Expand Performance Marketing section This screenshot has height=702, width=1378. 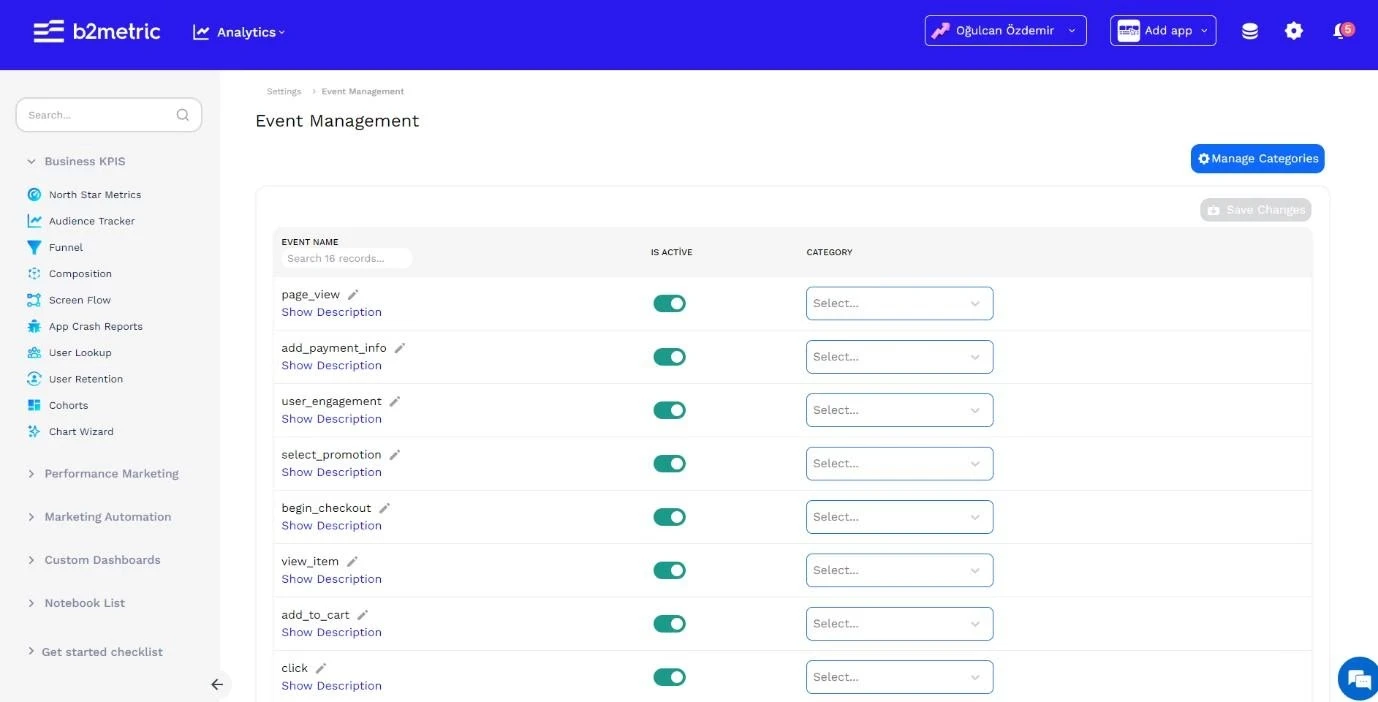coord(103,474)
